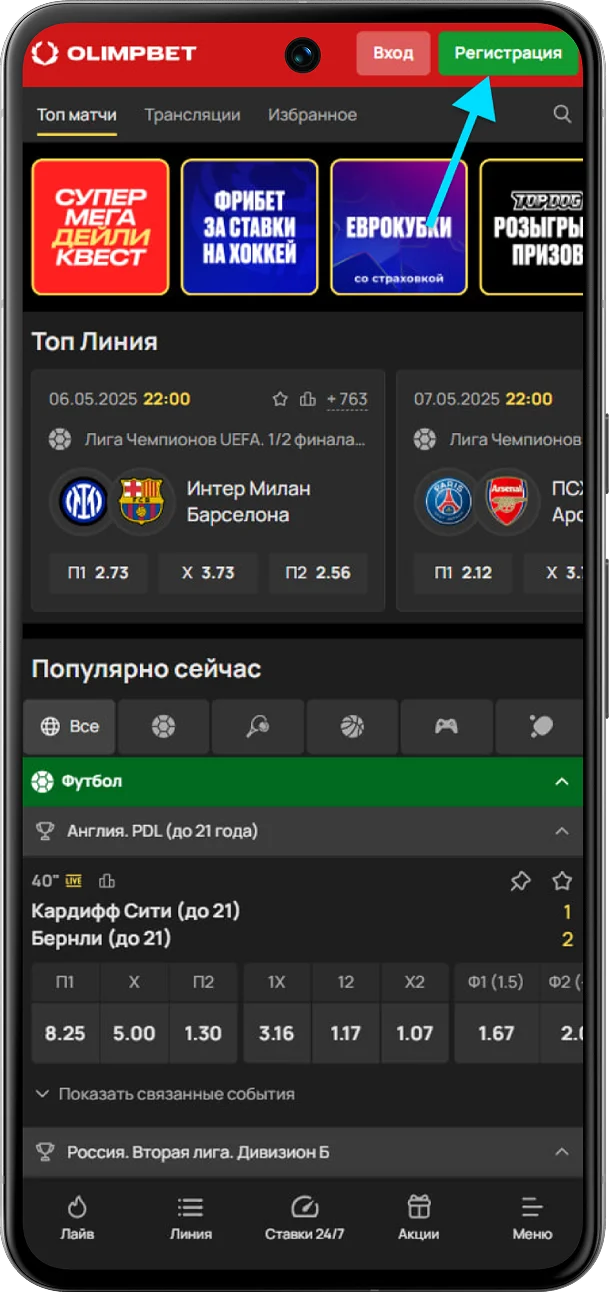Image resolution: width=611 pixels, height=1292 pixels.
Task: Switch to the Избранное tab
Action: point(312,115)
